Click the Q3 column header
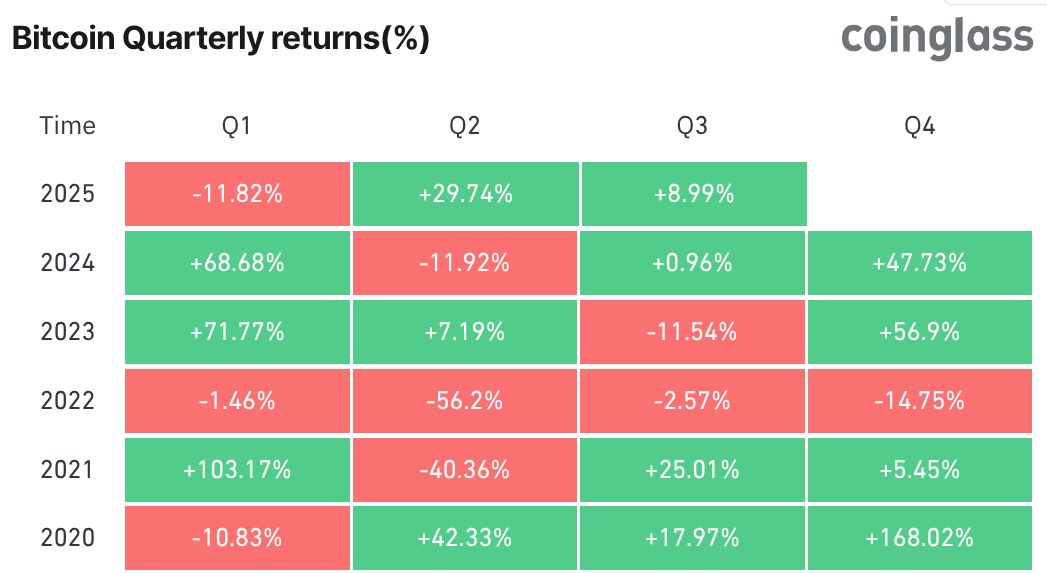1047x573 pixels. tap(693, 126)
